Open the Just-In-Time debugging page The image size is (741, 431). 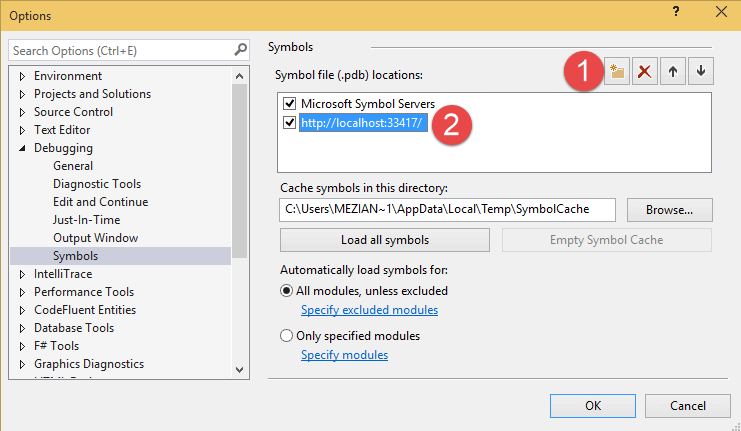87,220
